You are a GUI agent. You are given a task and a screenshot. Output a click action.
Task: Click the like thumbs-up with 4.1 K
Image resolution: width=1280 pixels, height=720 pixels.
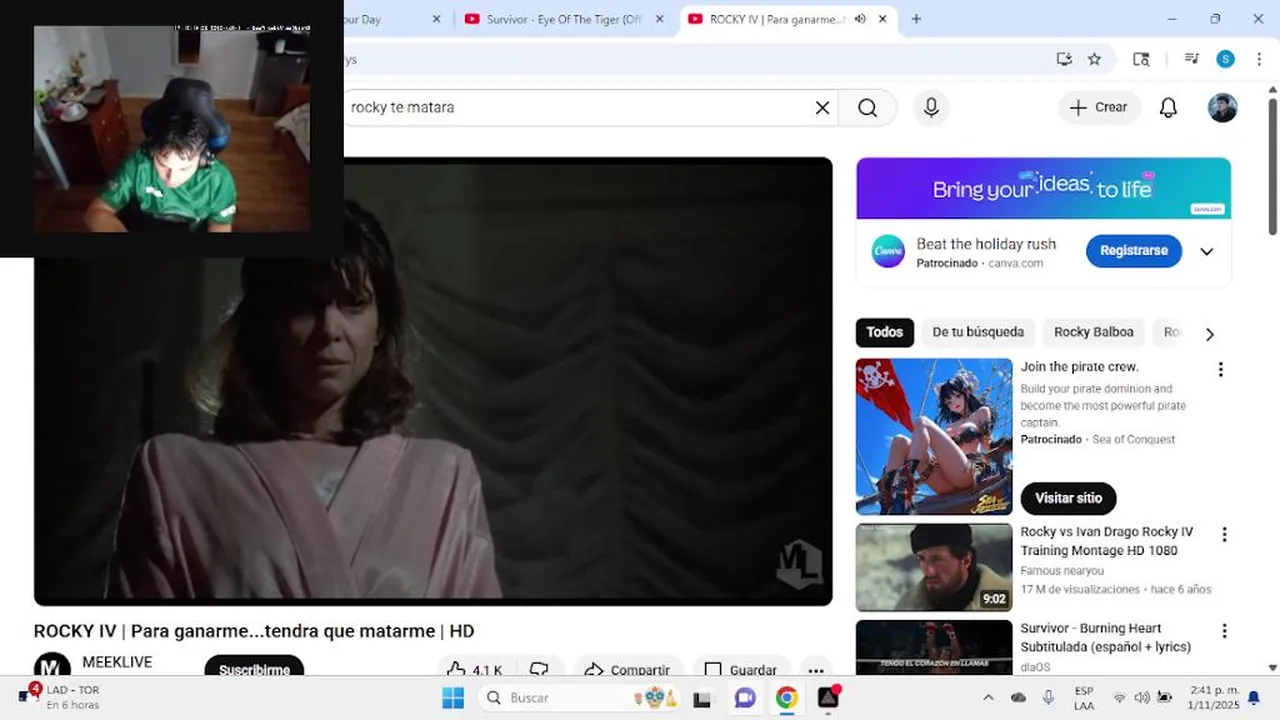click(x=474, y=670)
